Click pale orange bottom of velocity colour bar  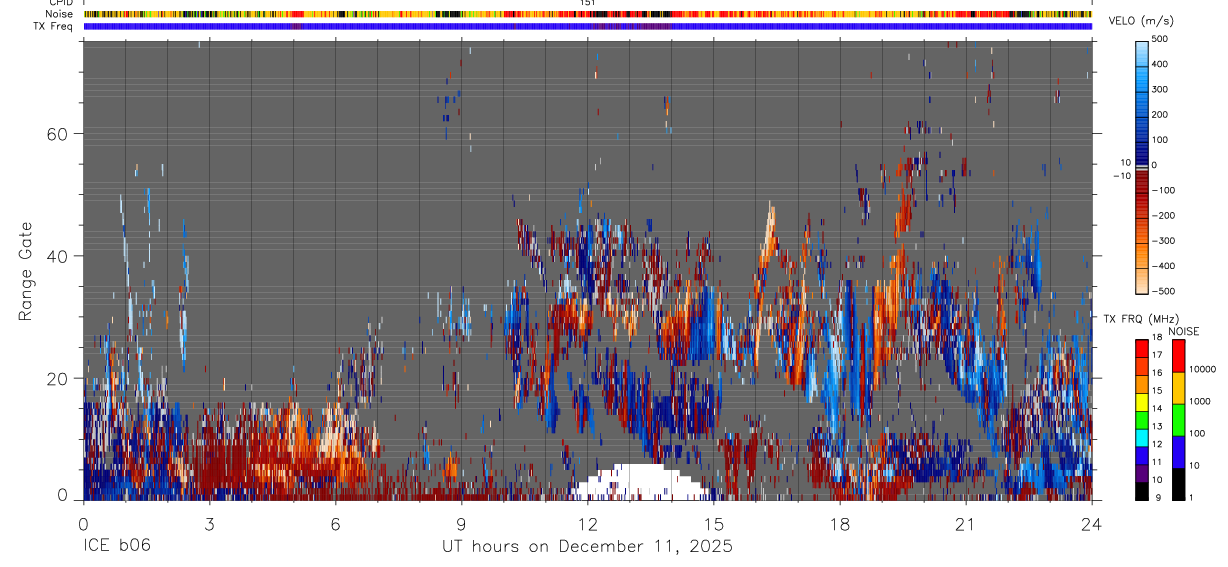click(x=1141, y=283)
